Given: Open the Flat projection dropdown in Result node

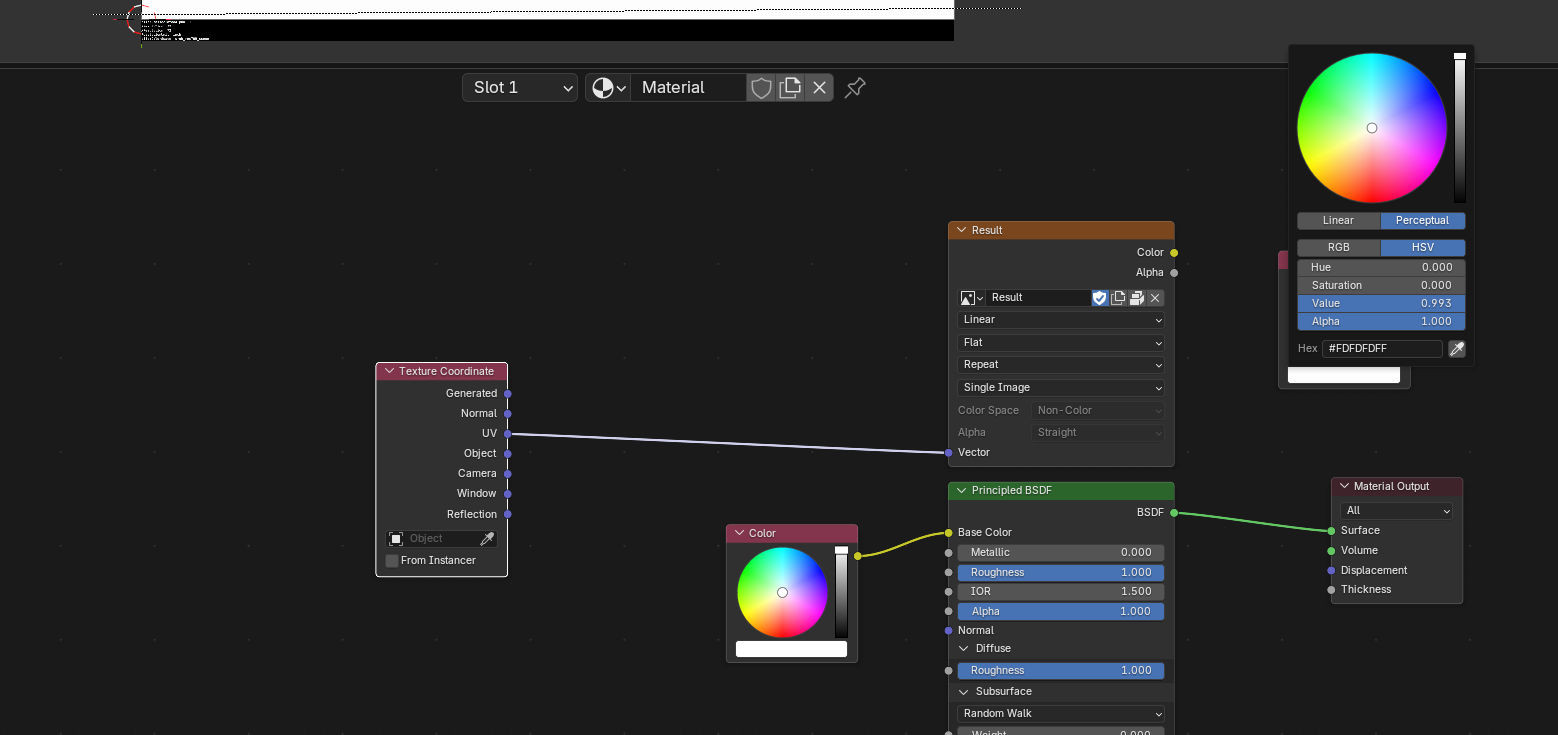Looking at the screenshot, I should (x=1061, y=343).
